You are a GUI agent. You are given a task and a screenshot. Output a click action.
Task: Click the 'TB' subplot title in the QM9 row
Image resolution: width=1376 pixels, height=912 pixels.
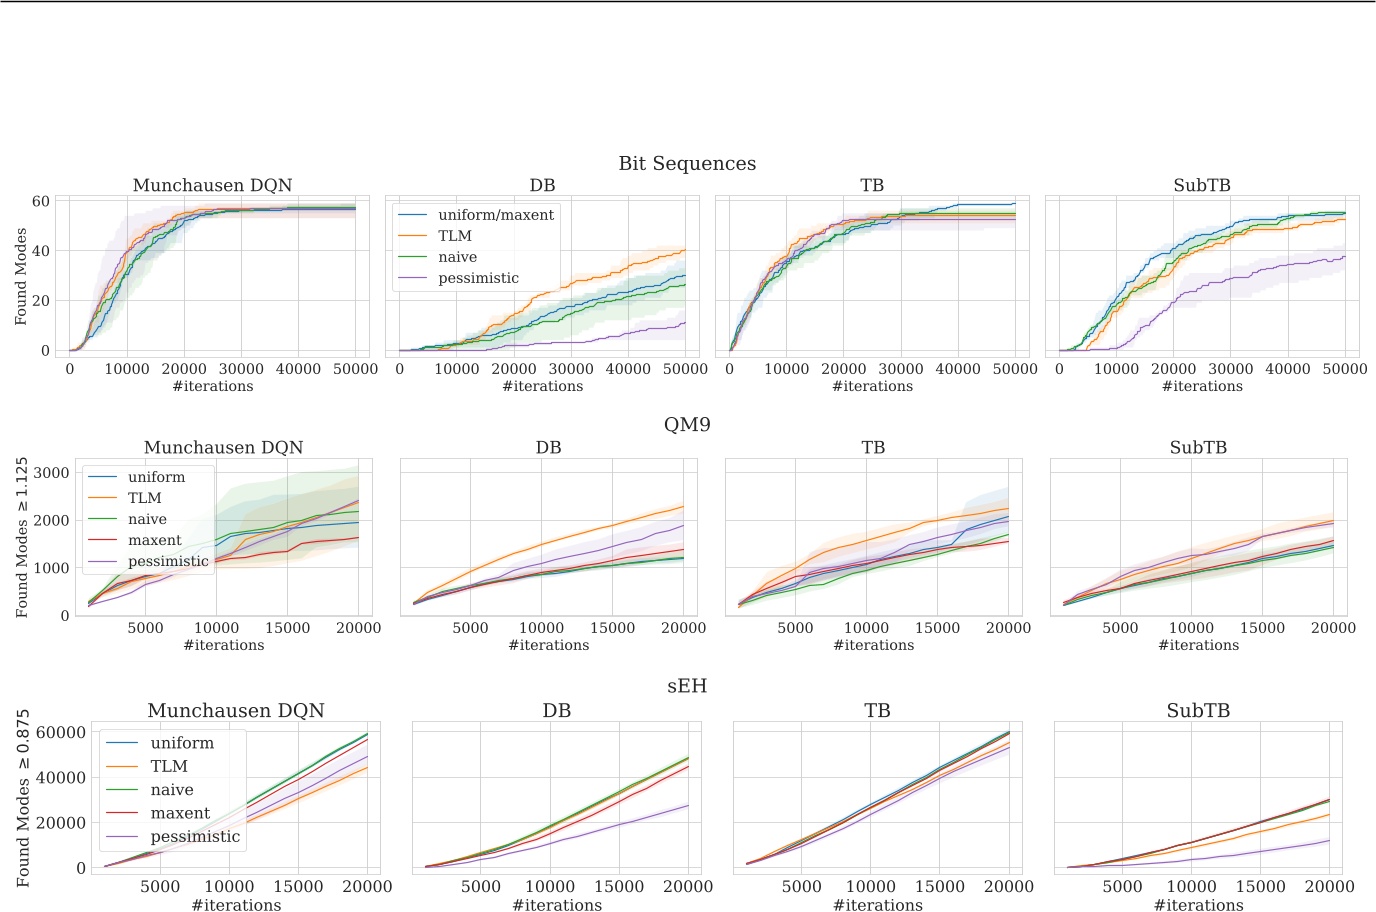point(873,447)
